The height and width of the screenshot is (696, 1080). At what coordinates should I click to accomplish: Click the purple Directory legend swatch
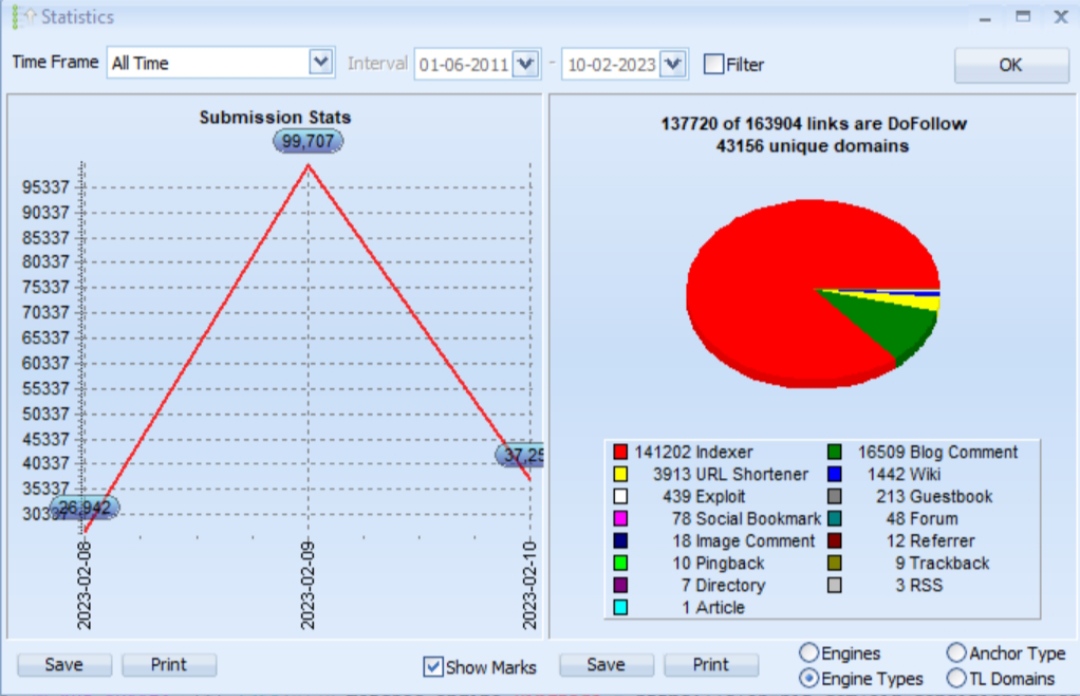click(621, 585)
